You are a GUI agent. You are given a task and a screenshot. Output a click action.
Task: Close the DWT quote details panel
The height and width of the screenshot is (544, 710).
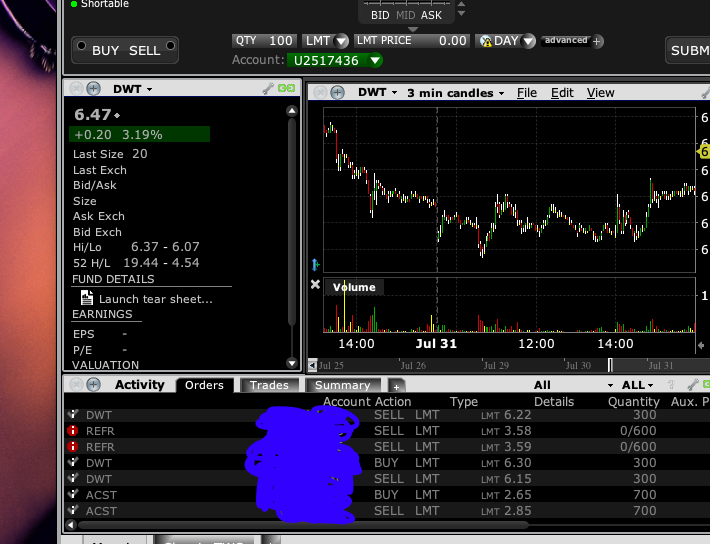click(76, 88)
